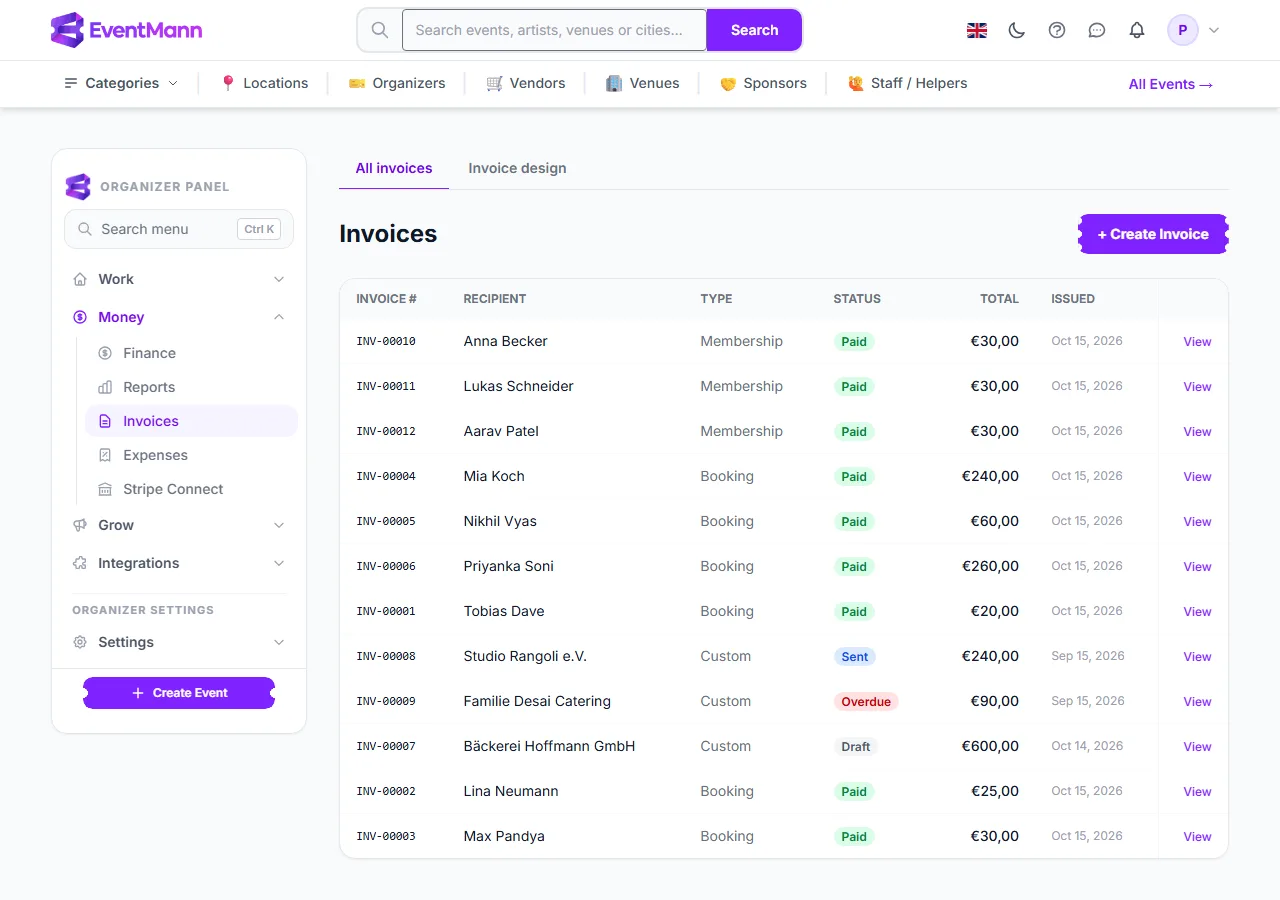Image resolution: width=1280 pixels, height=900 pixels.
Task: Toggle dark mode moon icon
Action: coord(1017,30)
